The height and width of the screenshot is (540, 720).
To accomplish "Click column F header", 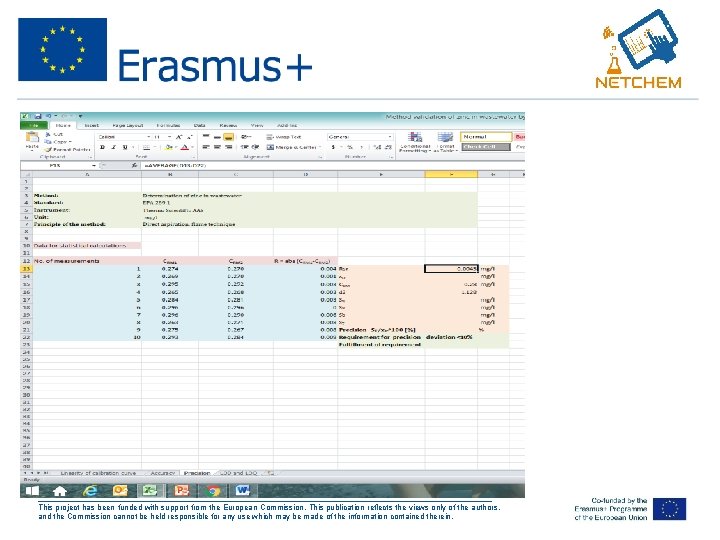I will click(x=451, y=174).
